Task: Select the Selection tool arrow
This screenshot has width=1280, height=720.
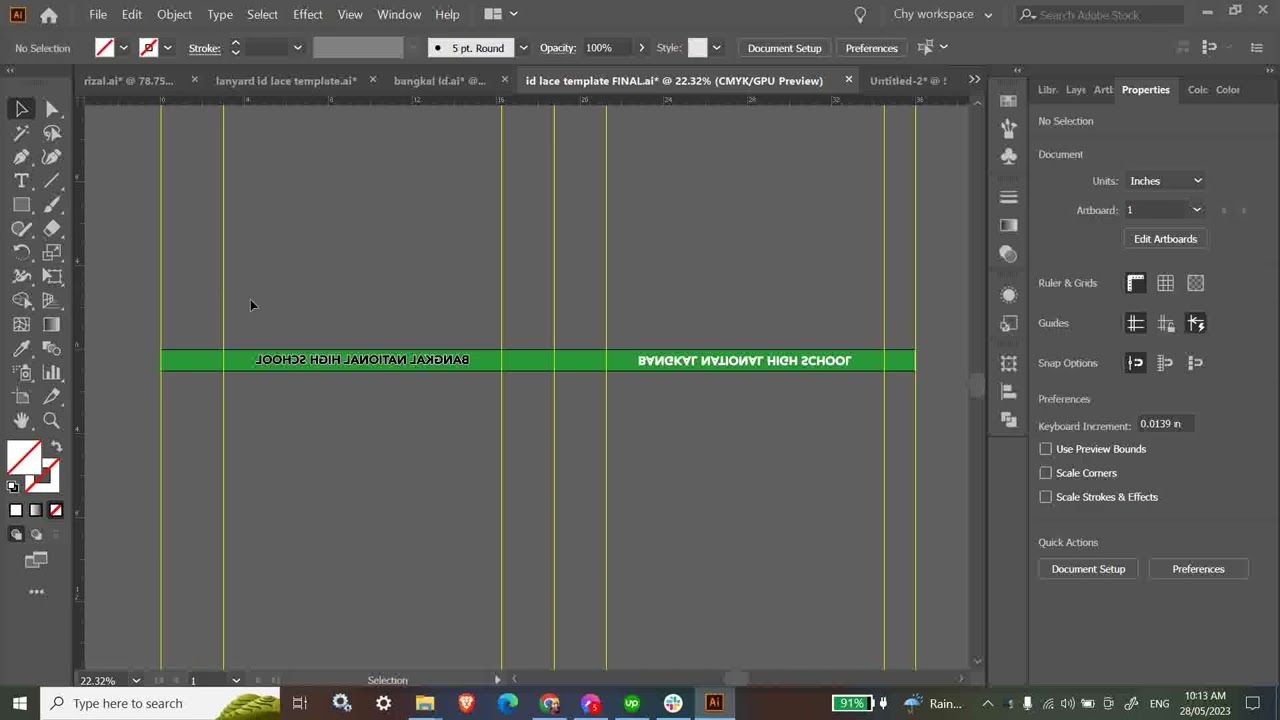Action: click(21, 108)
